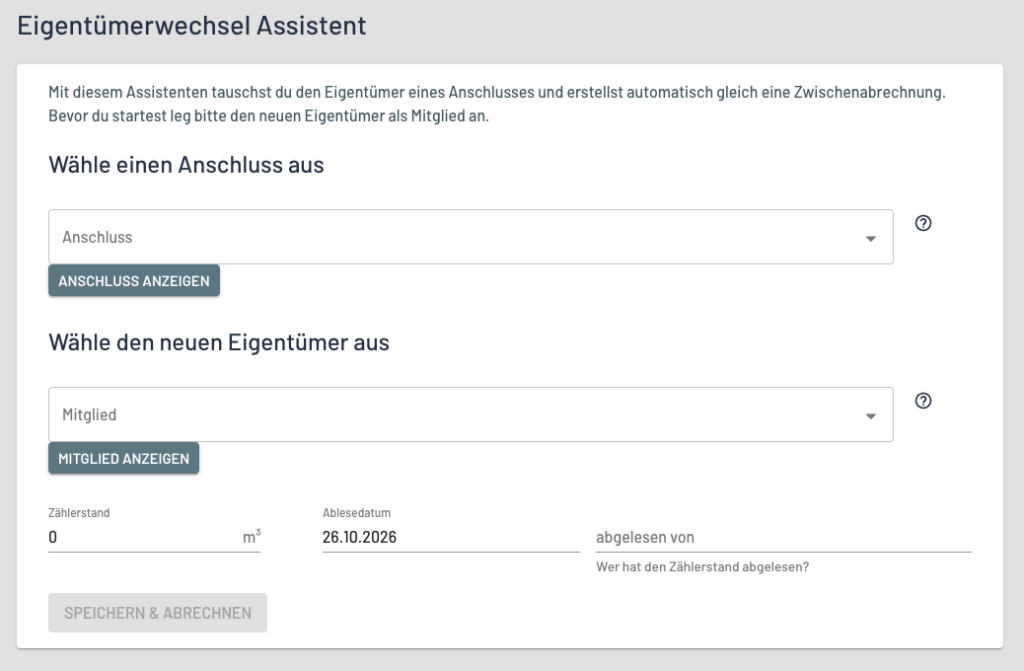
Task: Click the Anschluss anzeigen button
Action: pos(134,281)
